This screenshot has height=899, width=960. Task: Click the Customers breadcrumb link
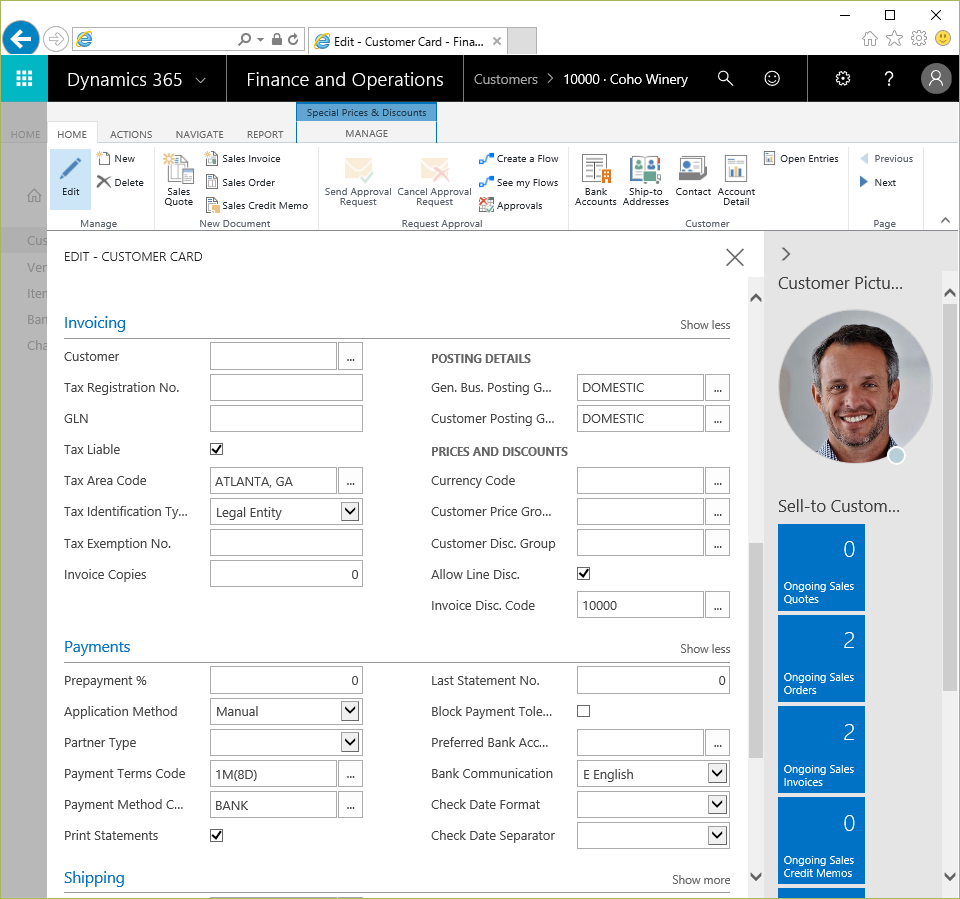[506, 79]
